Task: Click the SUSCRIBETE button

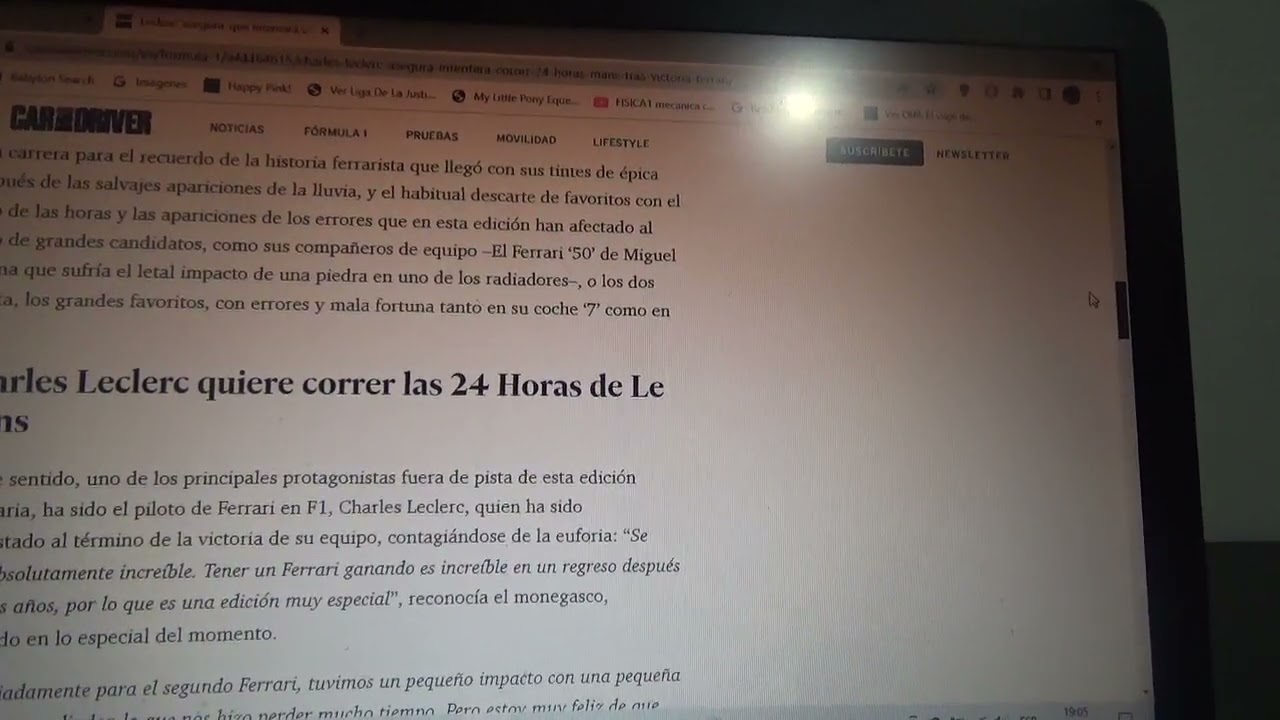Action: click(874, 152)
